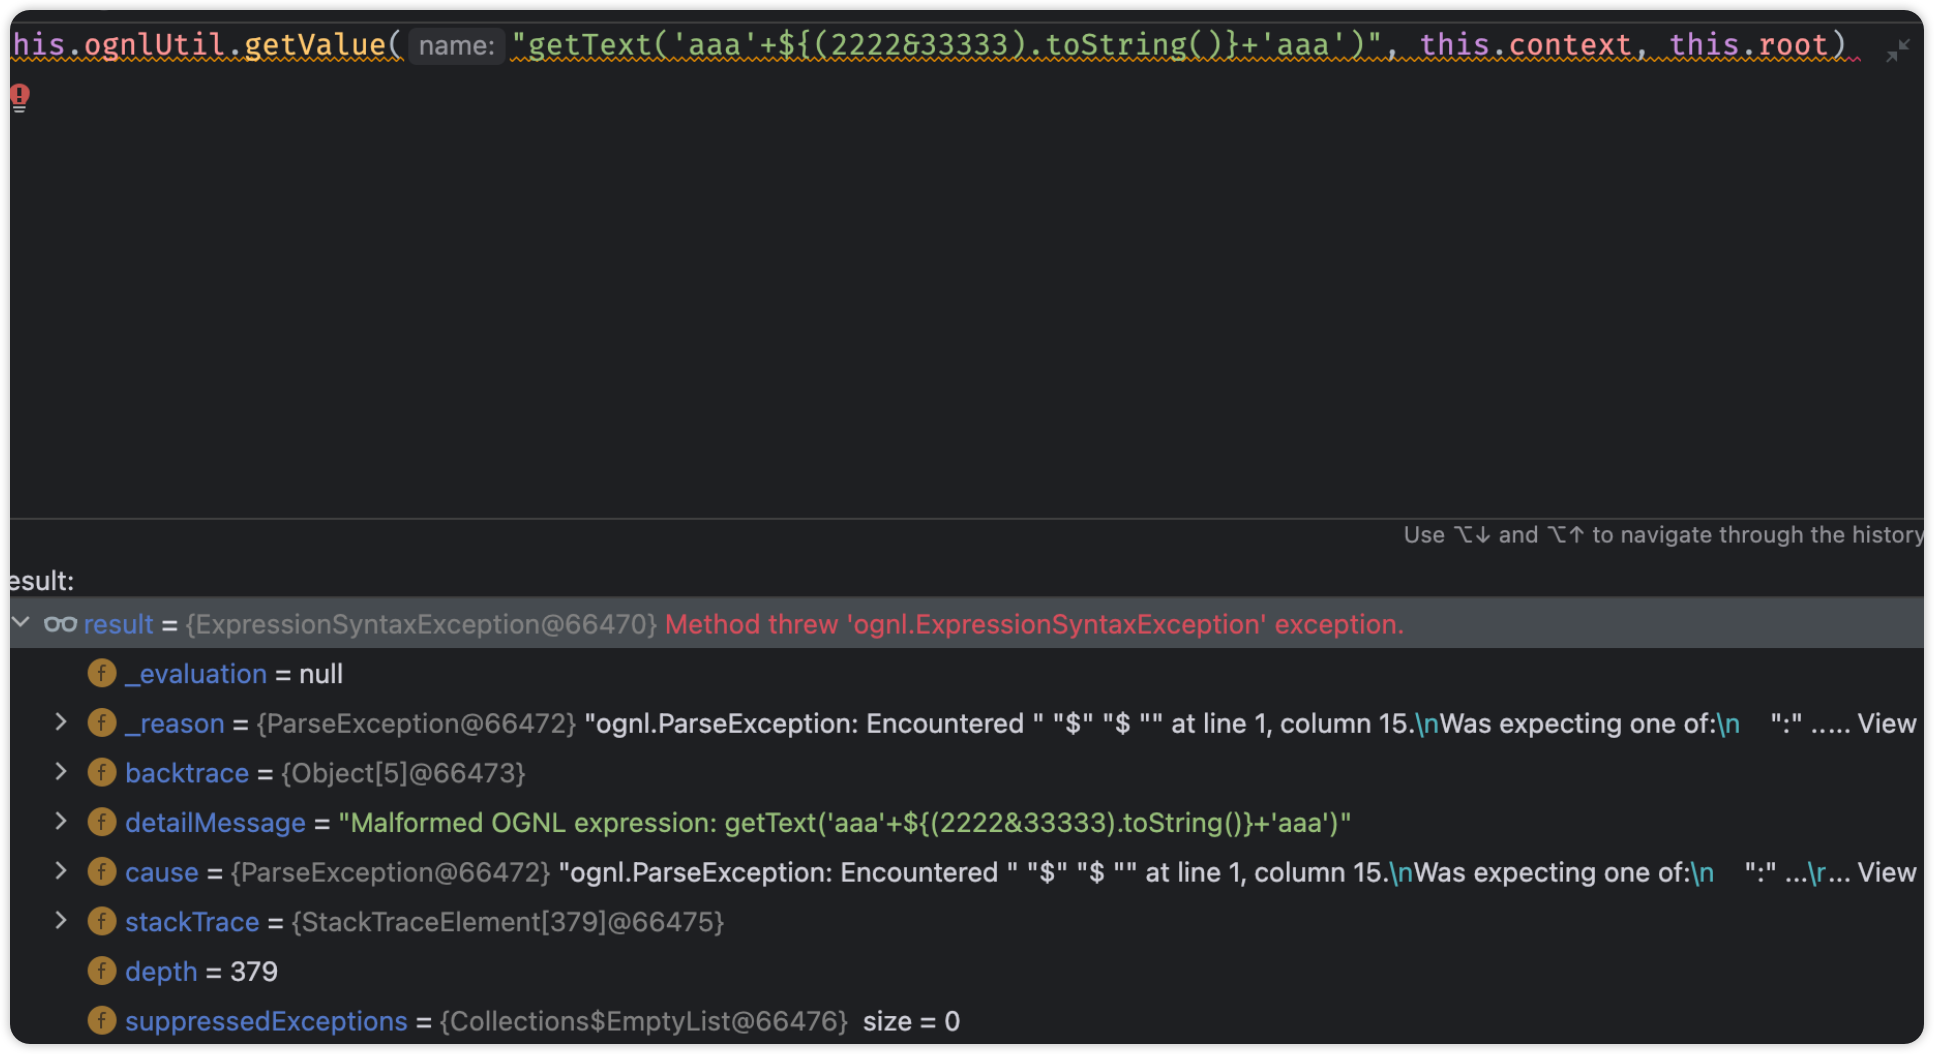
Task: Click the getText expression string in editor
Action: [x=946, y=45]
